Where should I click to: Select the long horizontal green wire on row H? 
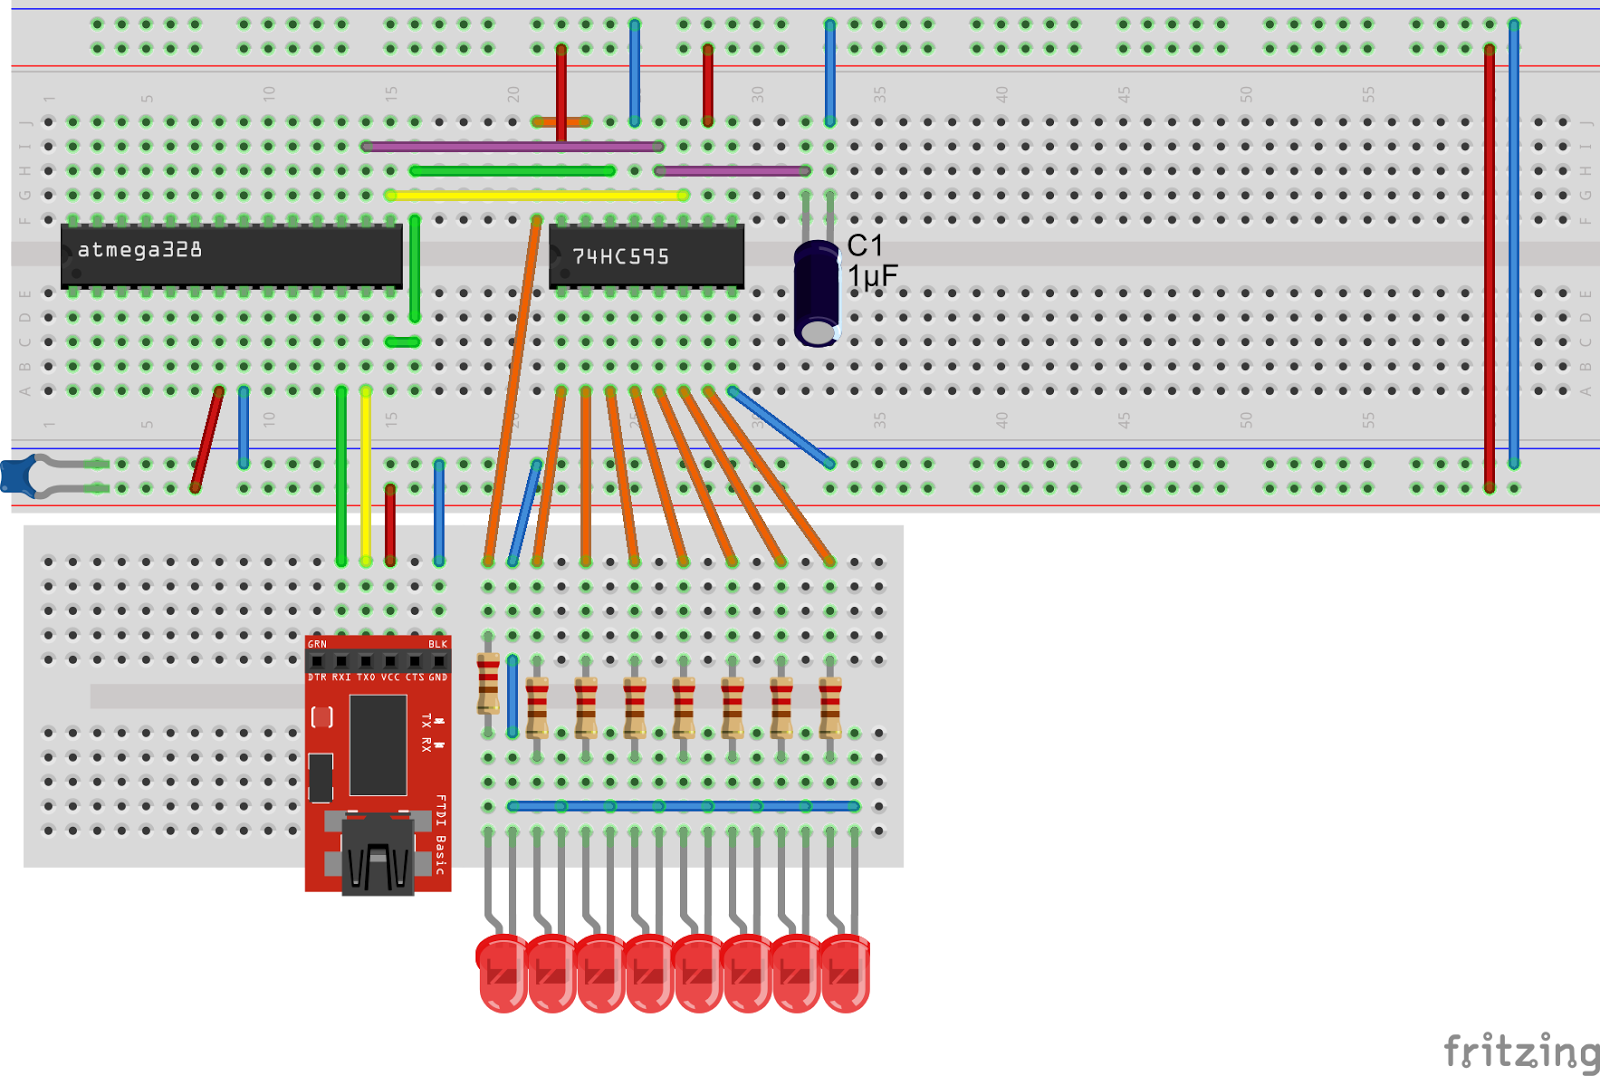(512, 171)
